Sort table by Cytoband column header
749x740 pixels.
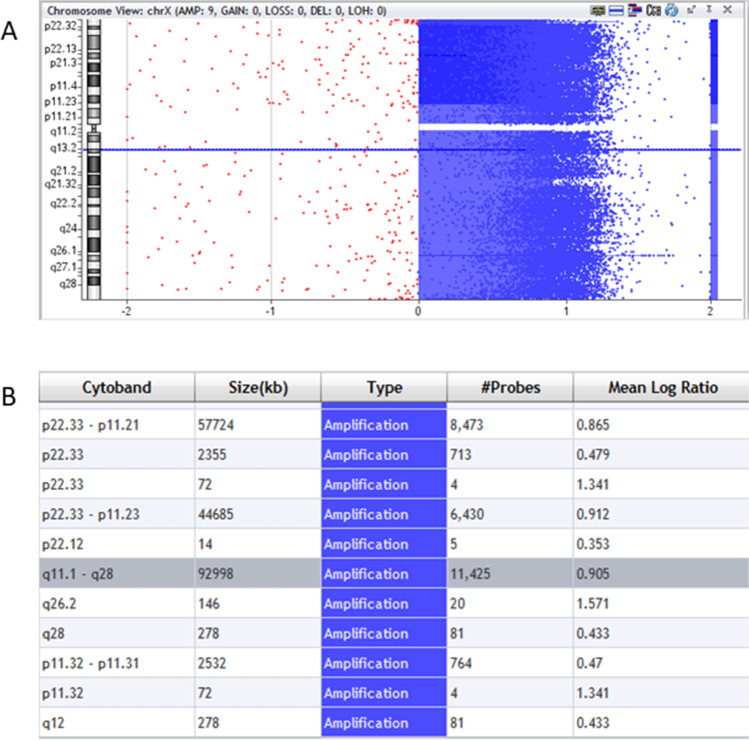pos(117,387)
